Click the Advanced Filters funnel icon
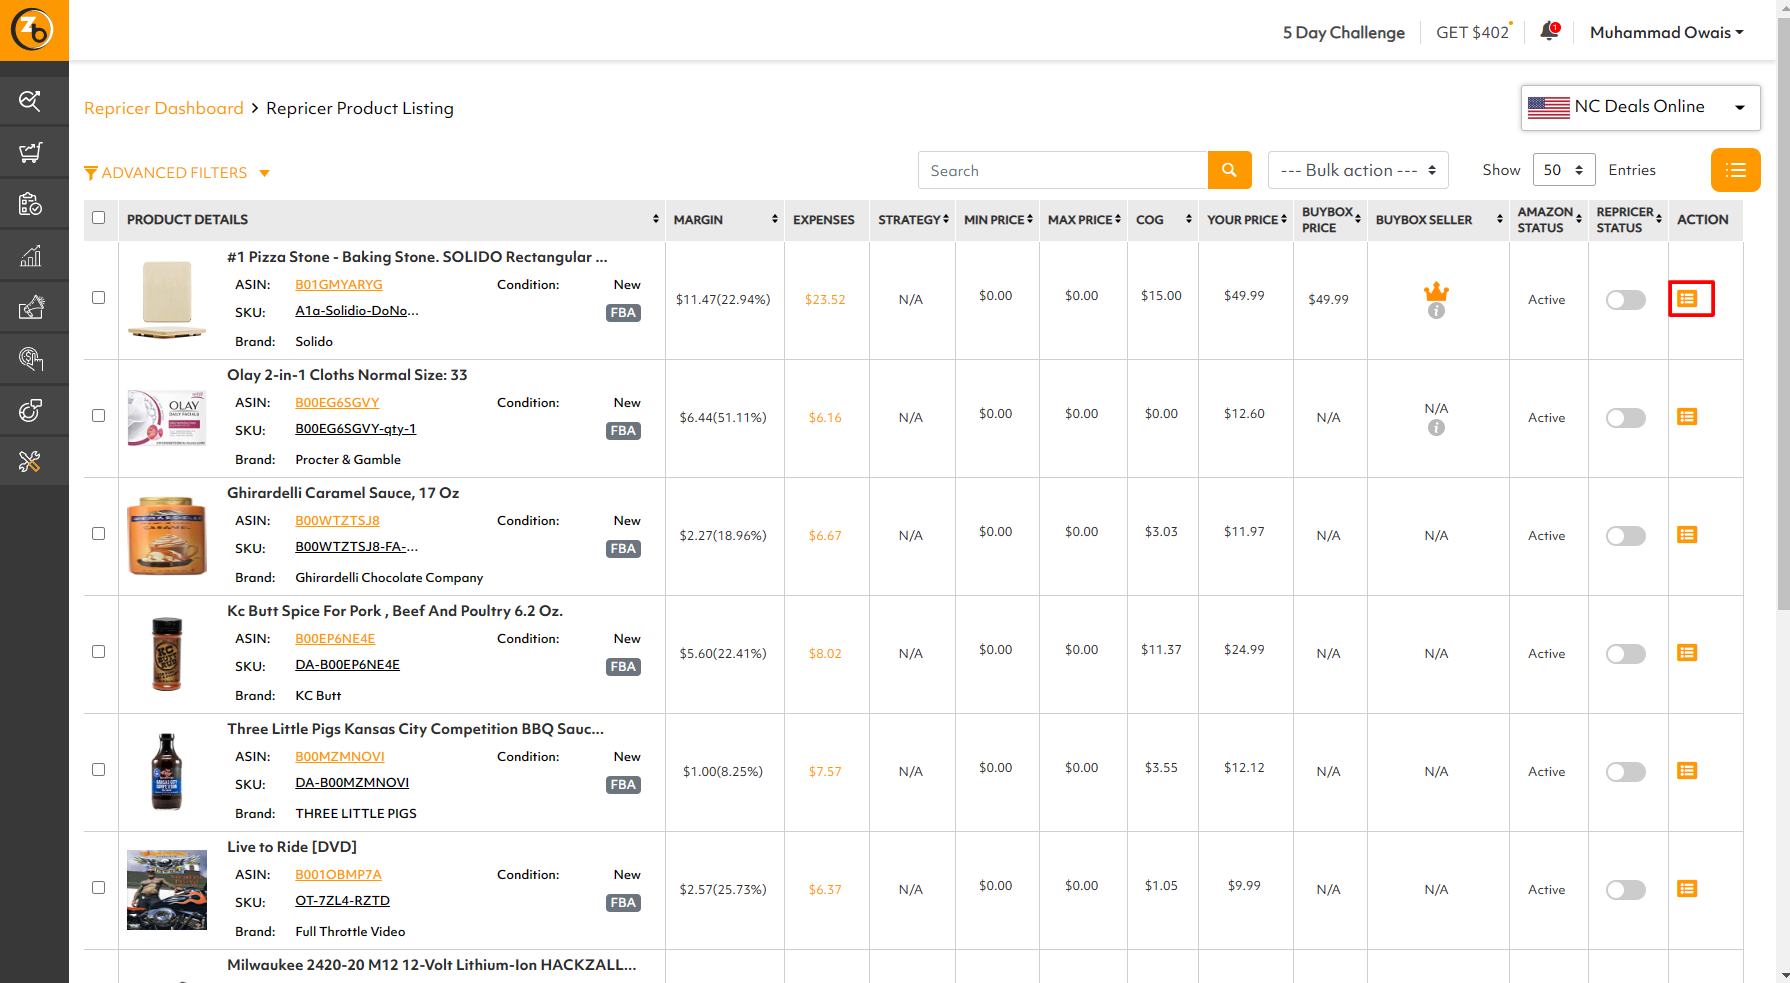The height and width of the screenshot is (983, 1790). 91,173
